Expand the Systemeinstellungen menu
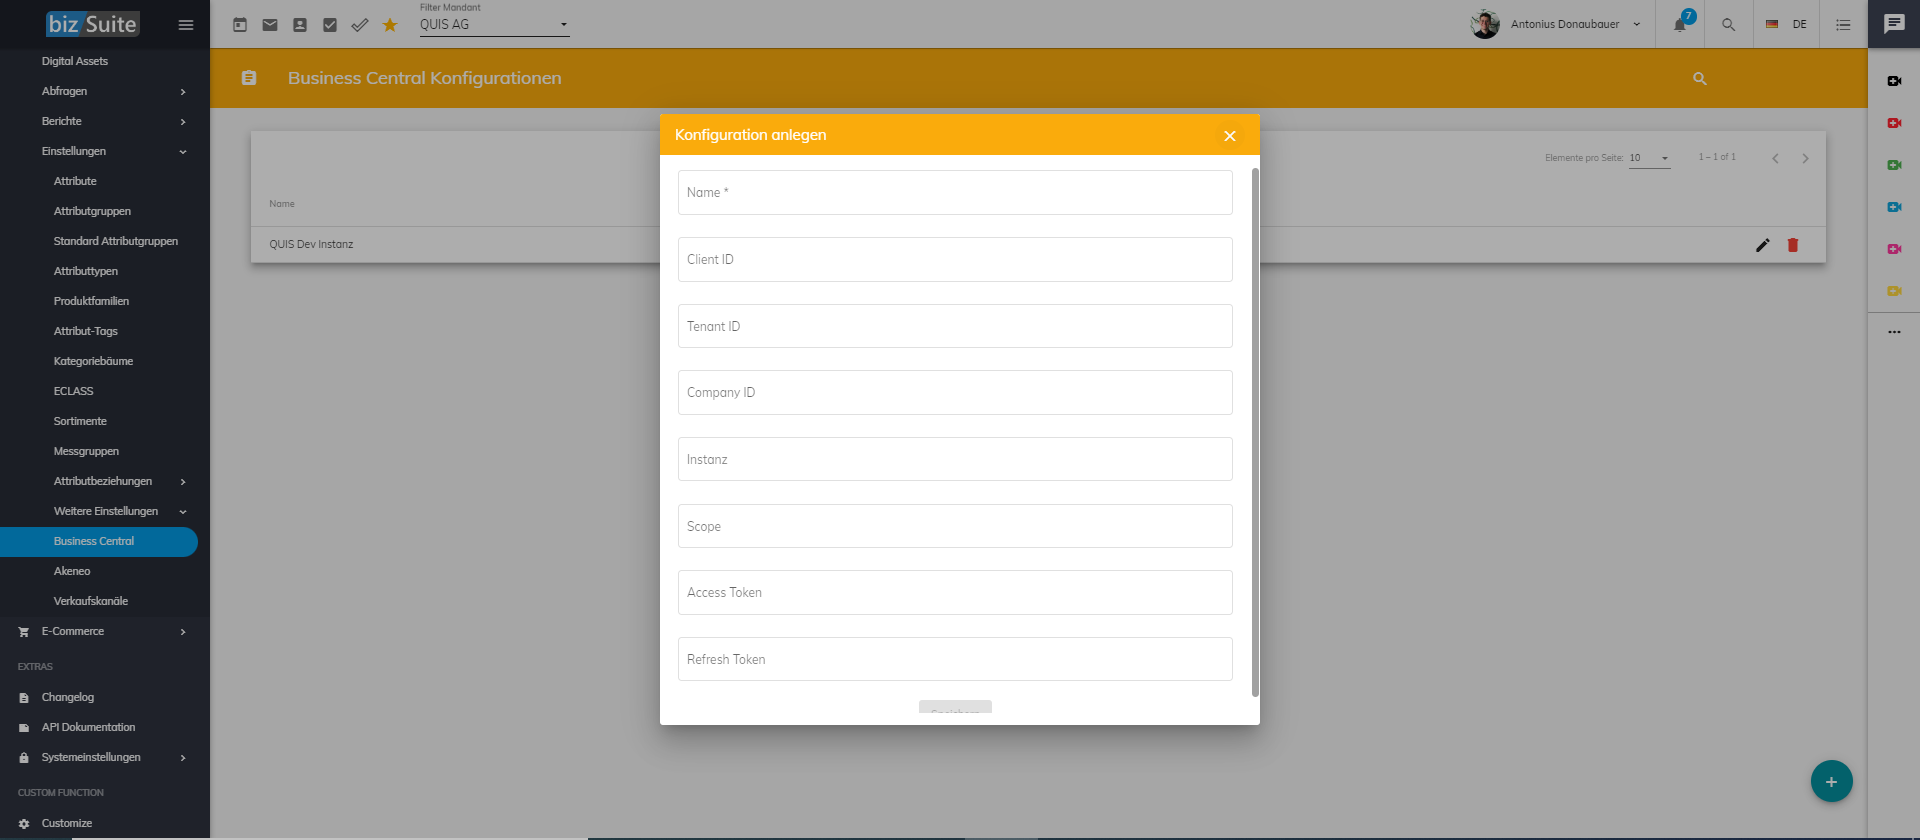The width and height of the screenshot is (1920, 840). (105, 757)
